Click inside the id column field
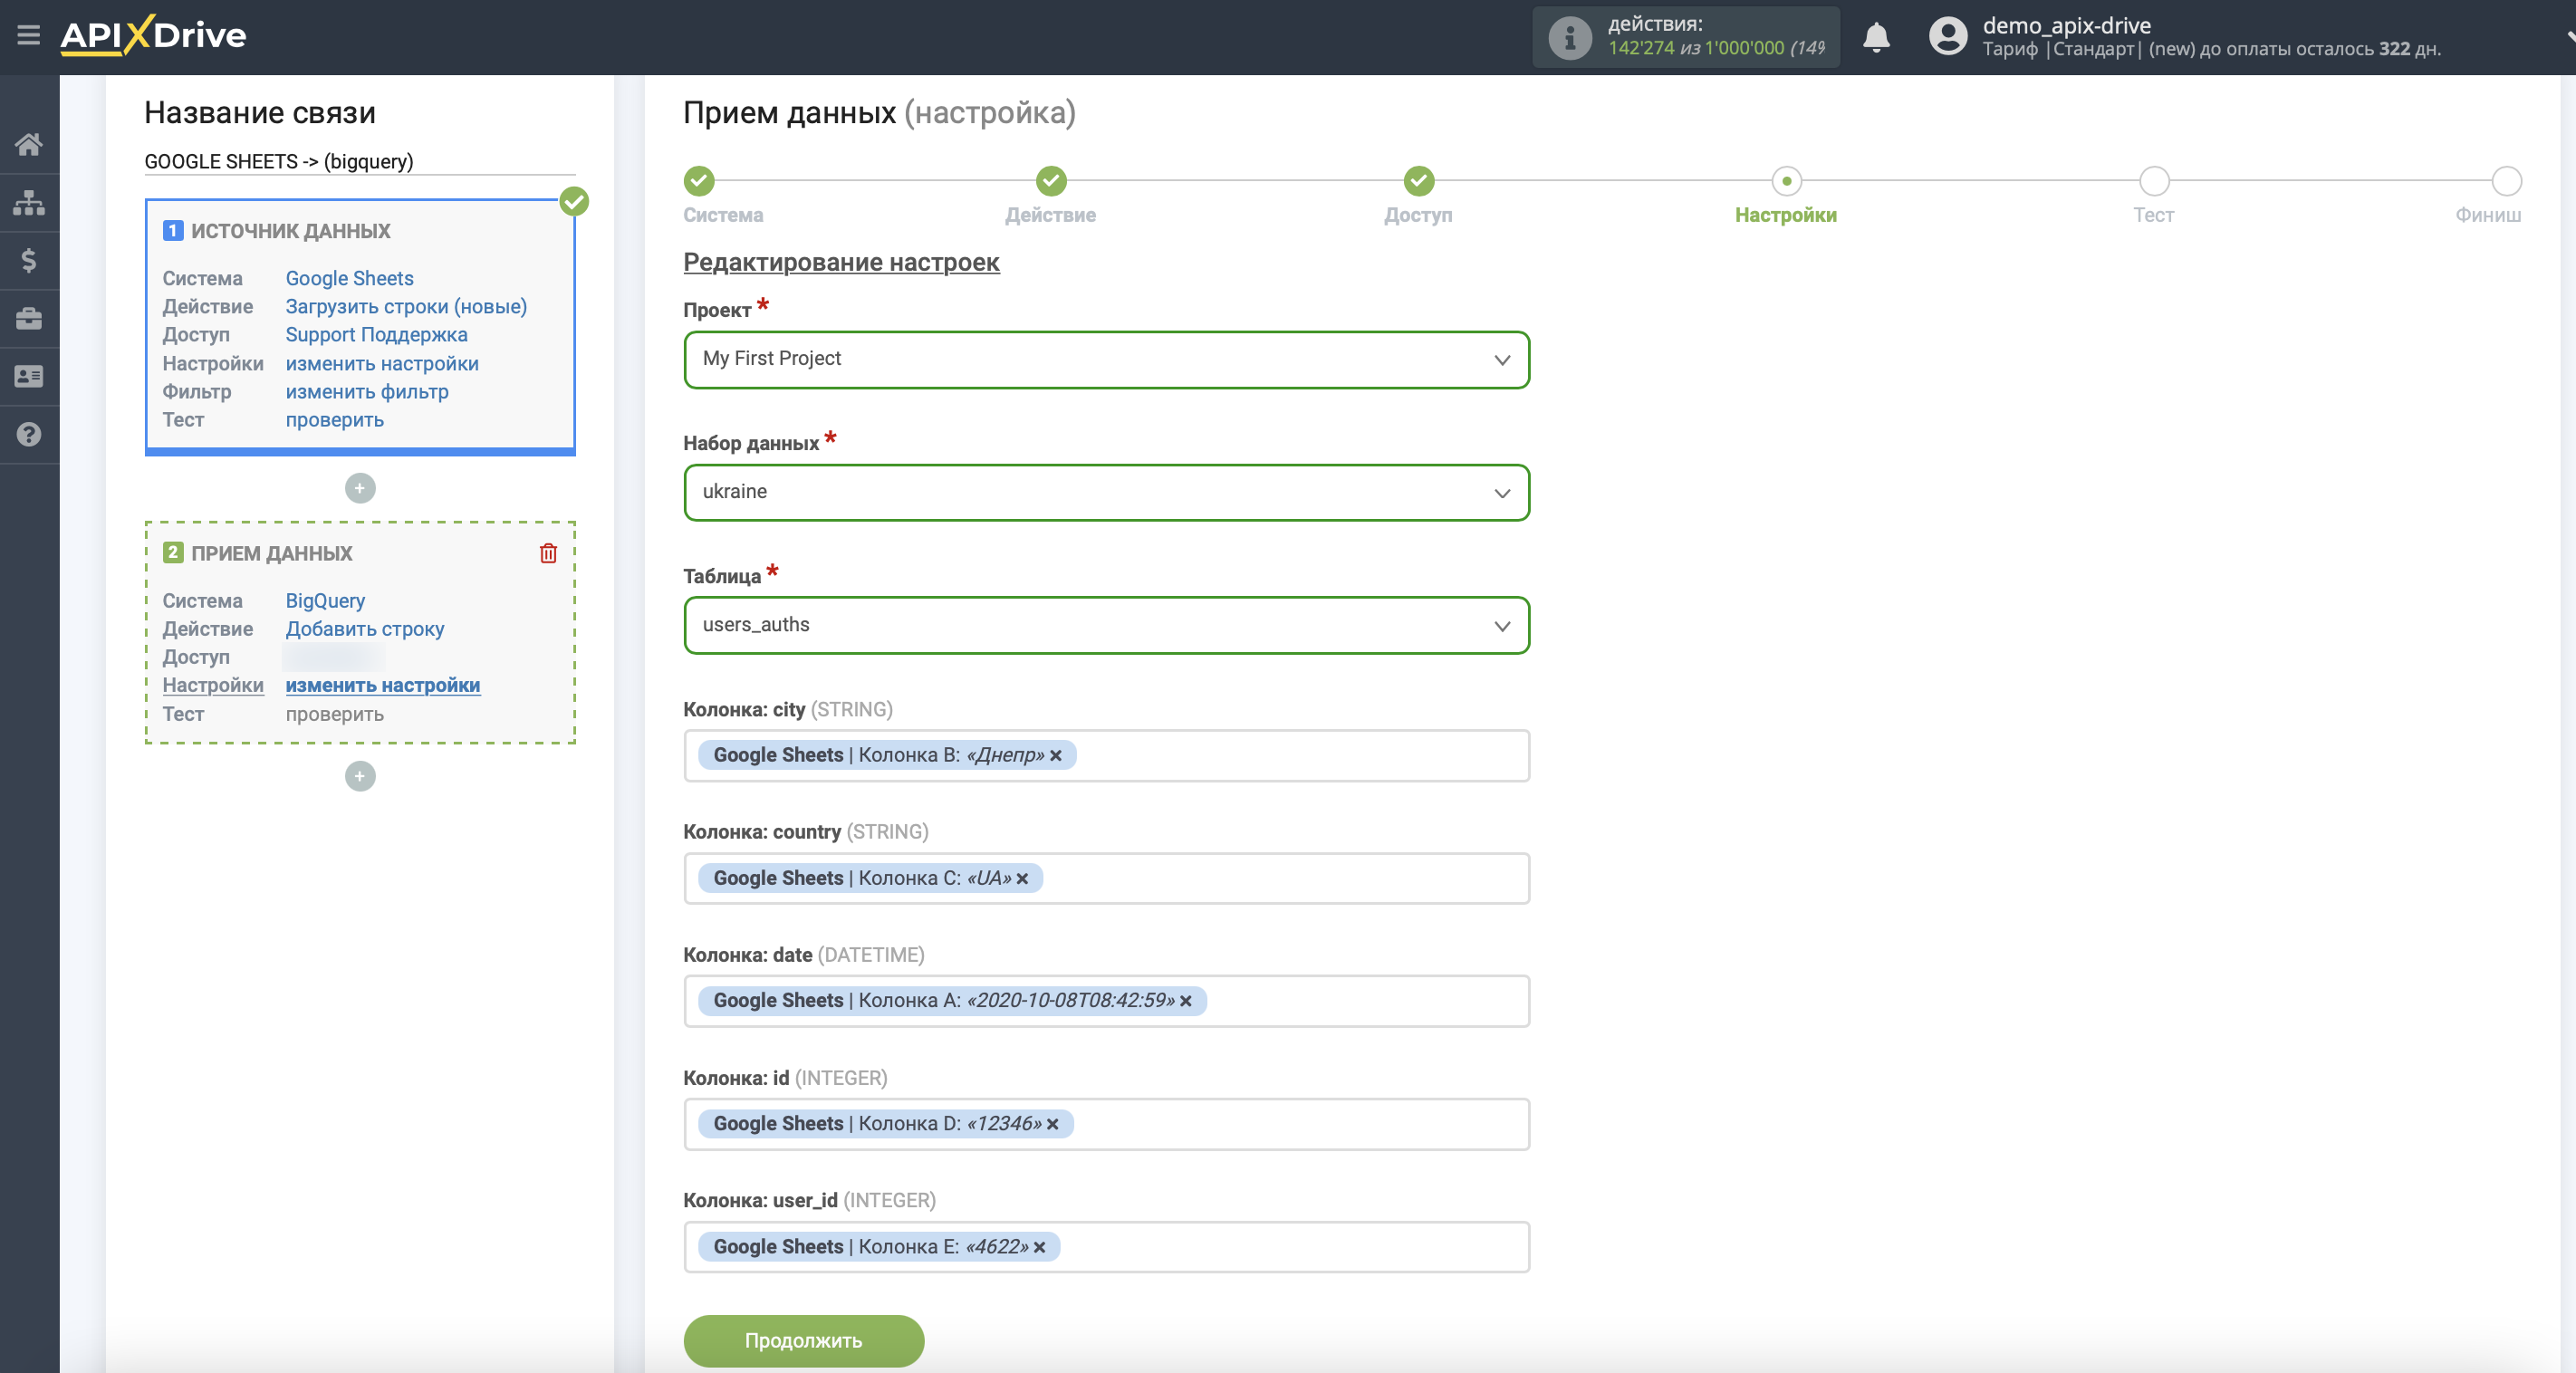 point(1106,1124)
